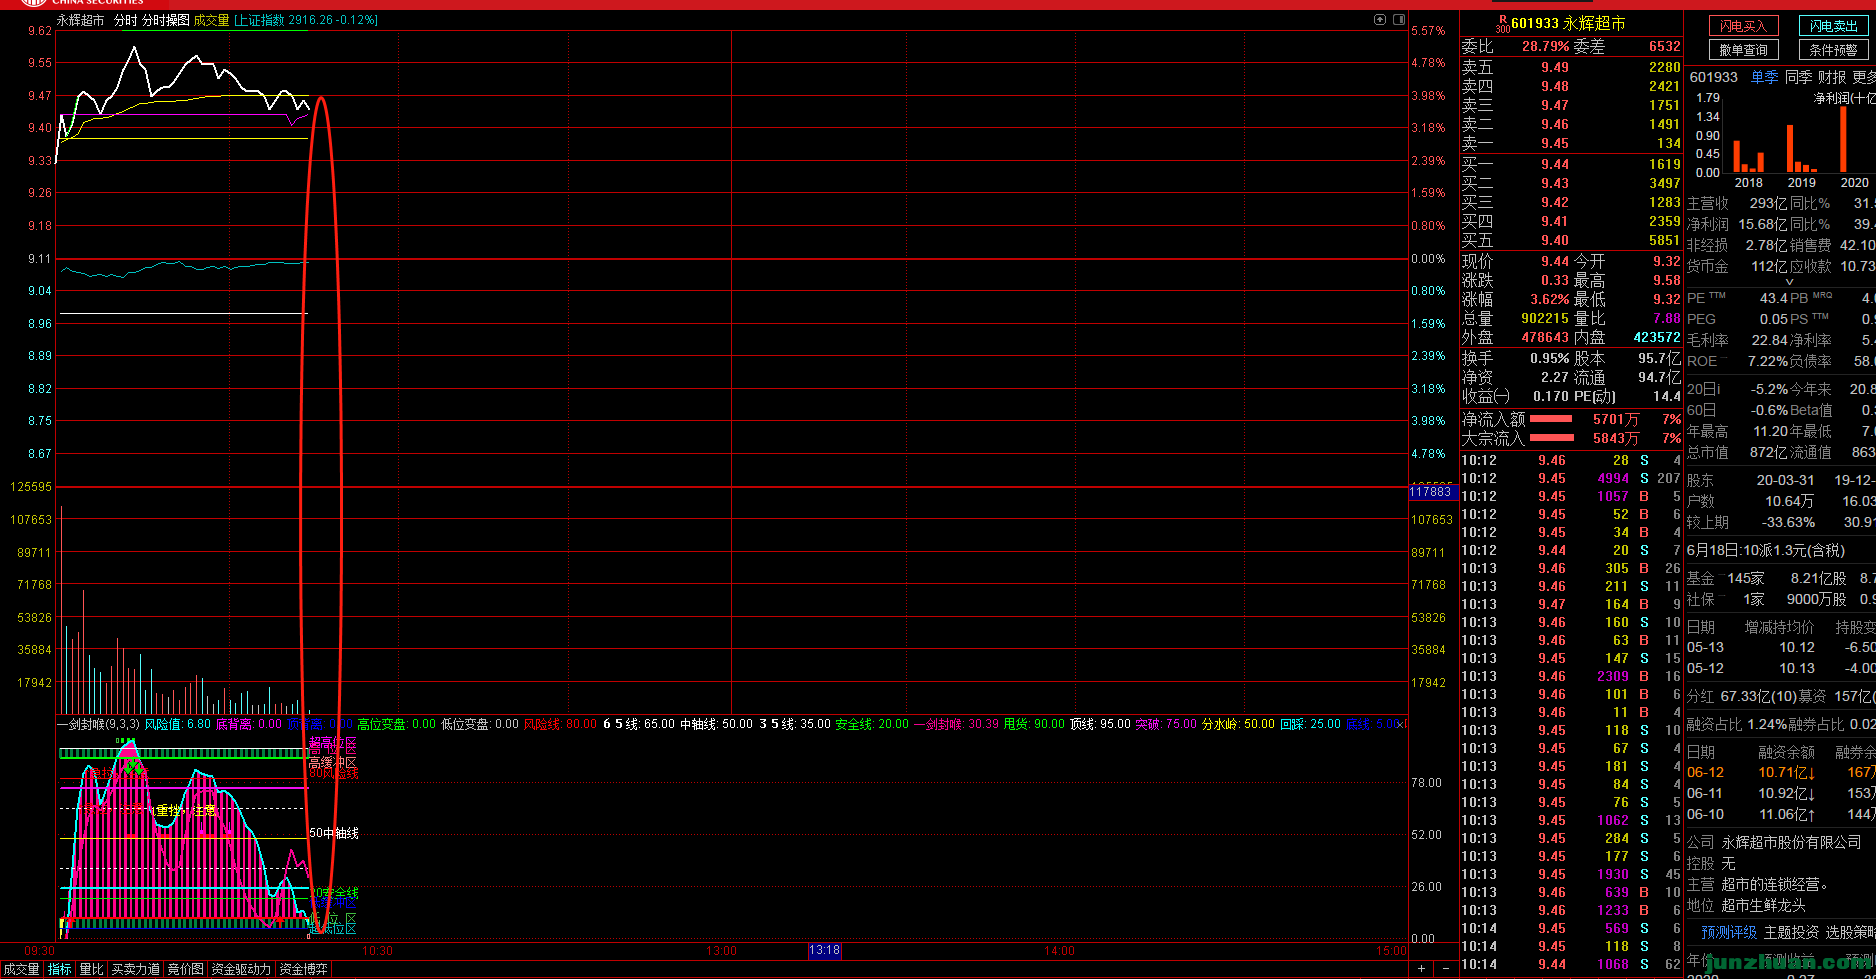Click the 委比 value 28.79%
Viewport: 1876px width, 979px height.
pyautogui.click(x=1545, y=46)
